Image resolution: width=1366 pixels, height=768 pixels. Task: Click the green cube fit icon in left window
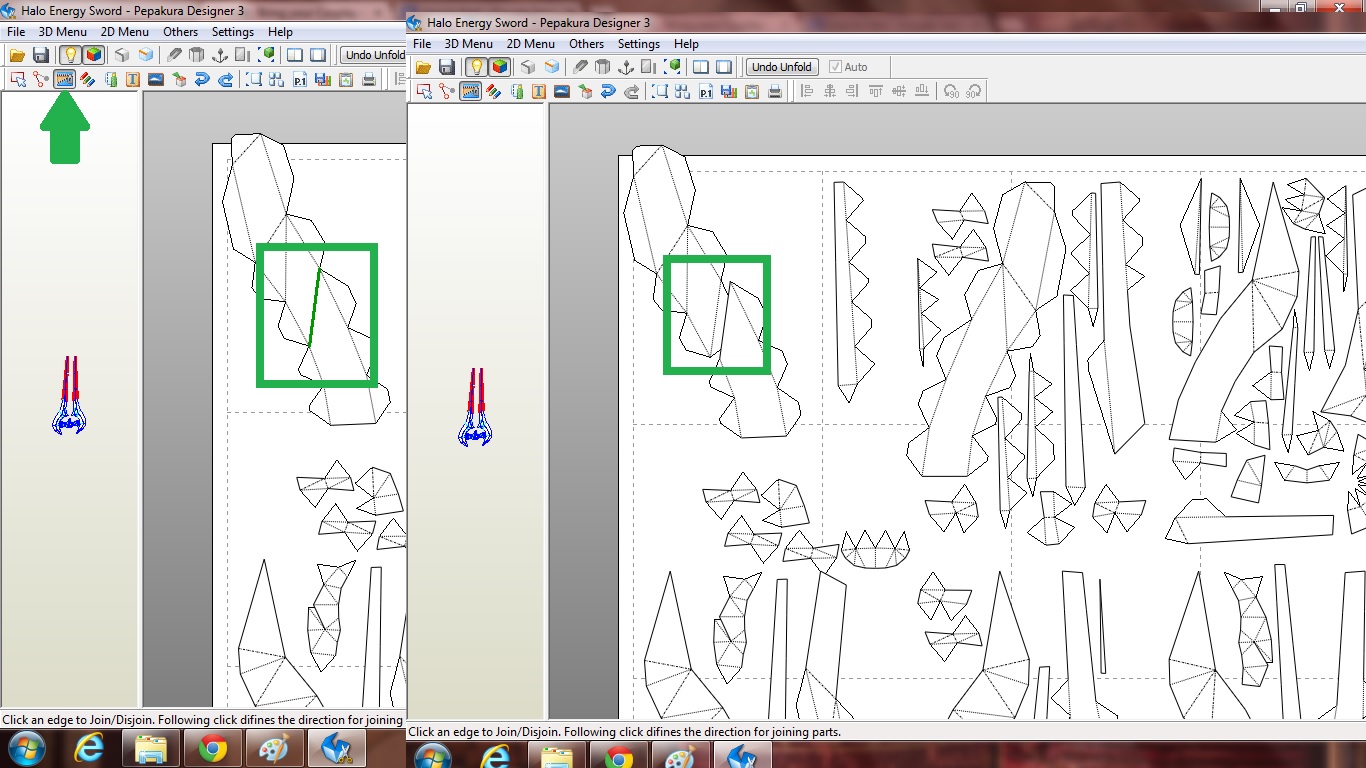[268, 54]
